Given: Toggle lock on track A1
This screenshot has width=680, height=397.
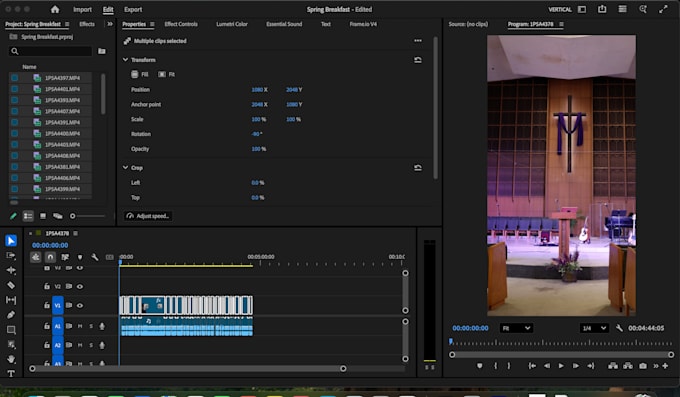Looking at the screenshot, I should 46,326.
